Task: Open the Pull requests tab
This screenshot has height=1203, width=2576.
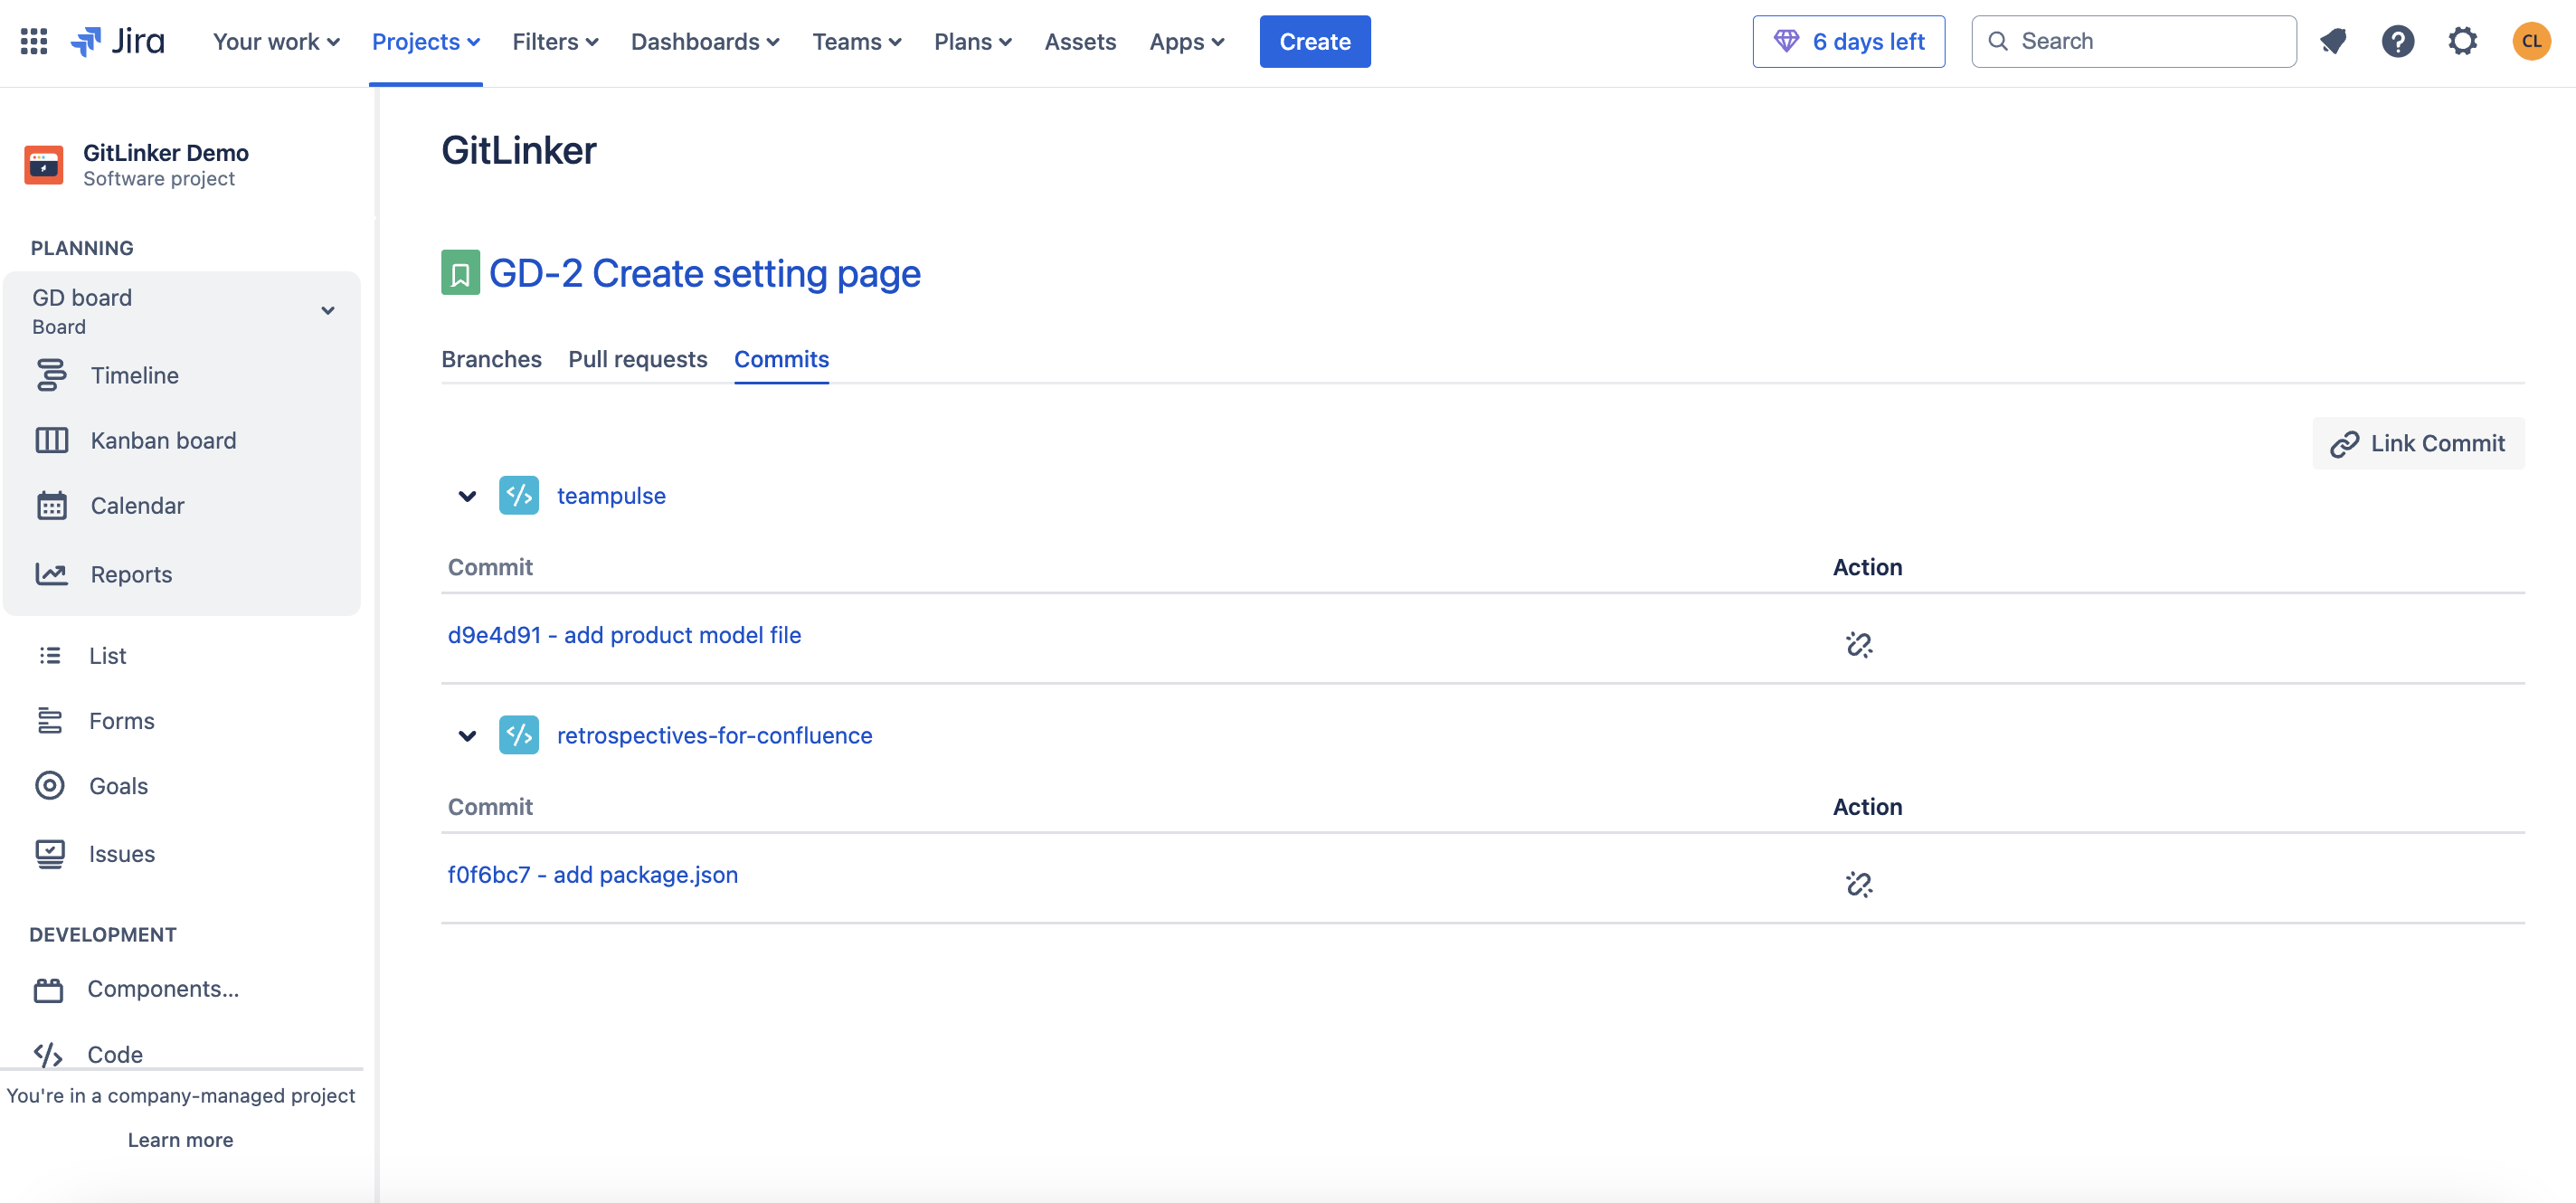Action: [637, 359]
